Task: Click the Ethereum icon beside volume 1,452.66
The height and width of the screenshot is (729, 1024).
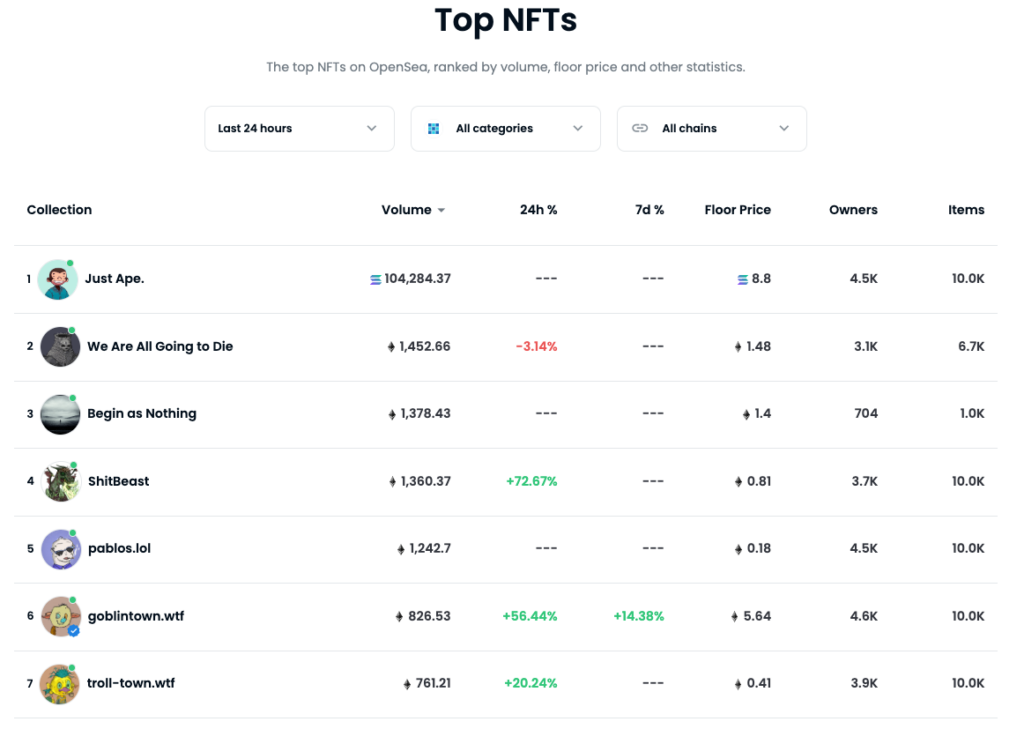Action: (391, 347)
